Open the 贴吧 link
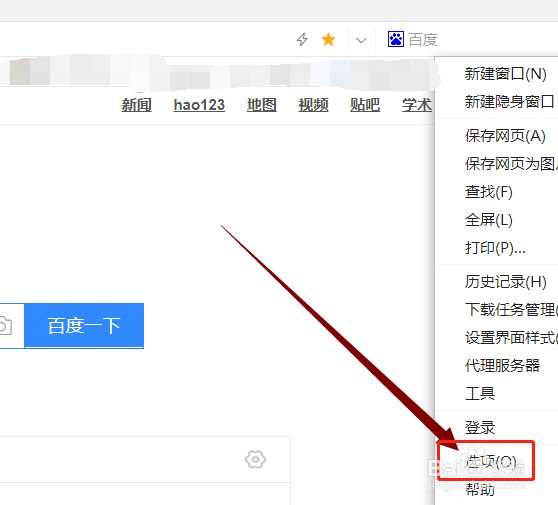Viewport: 558px width, 505px height. pos(365,105)
